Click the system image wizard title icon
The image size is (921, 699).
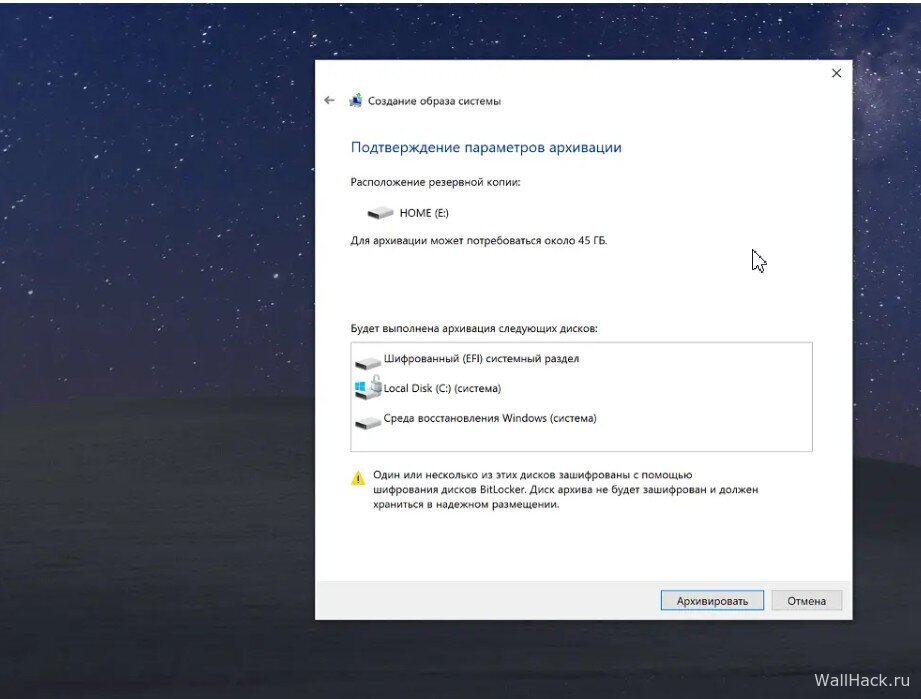click(x=355, y=101)
